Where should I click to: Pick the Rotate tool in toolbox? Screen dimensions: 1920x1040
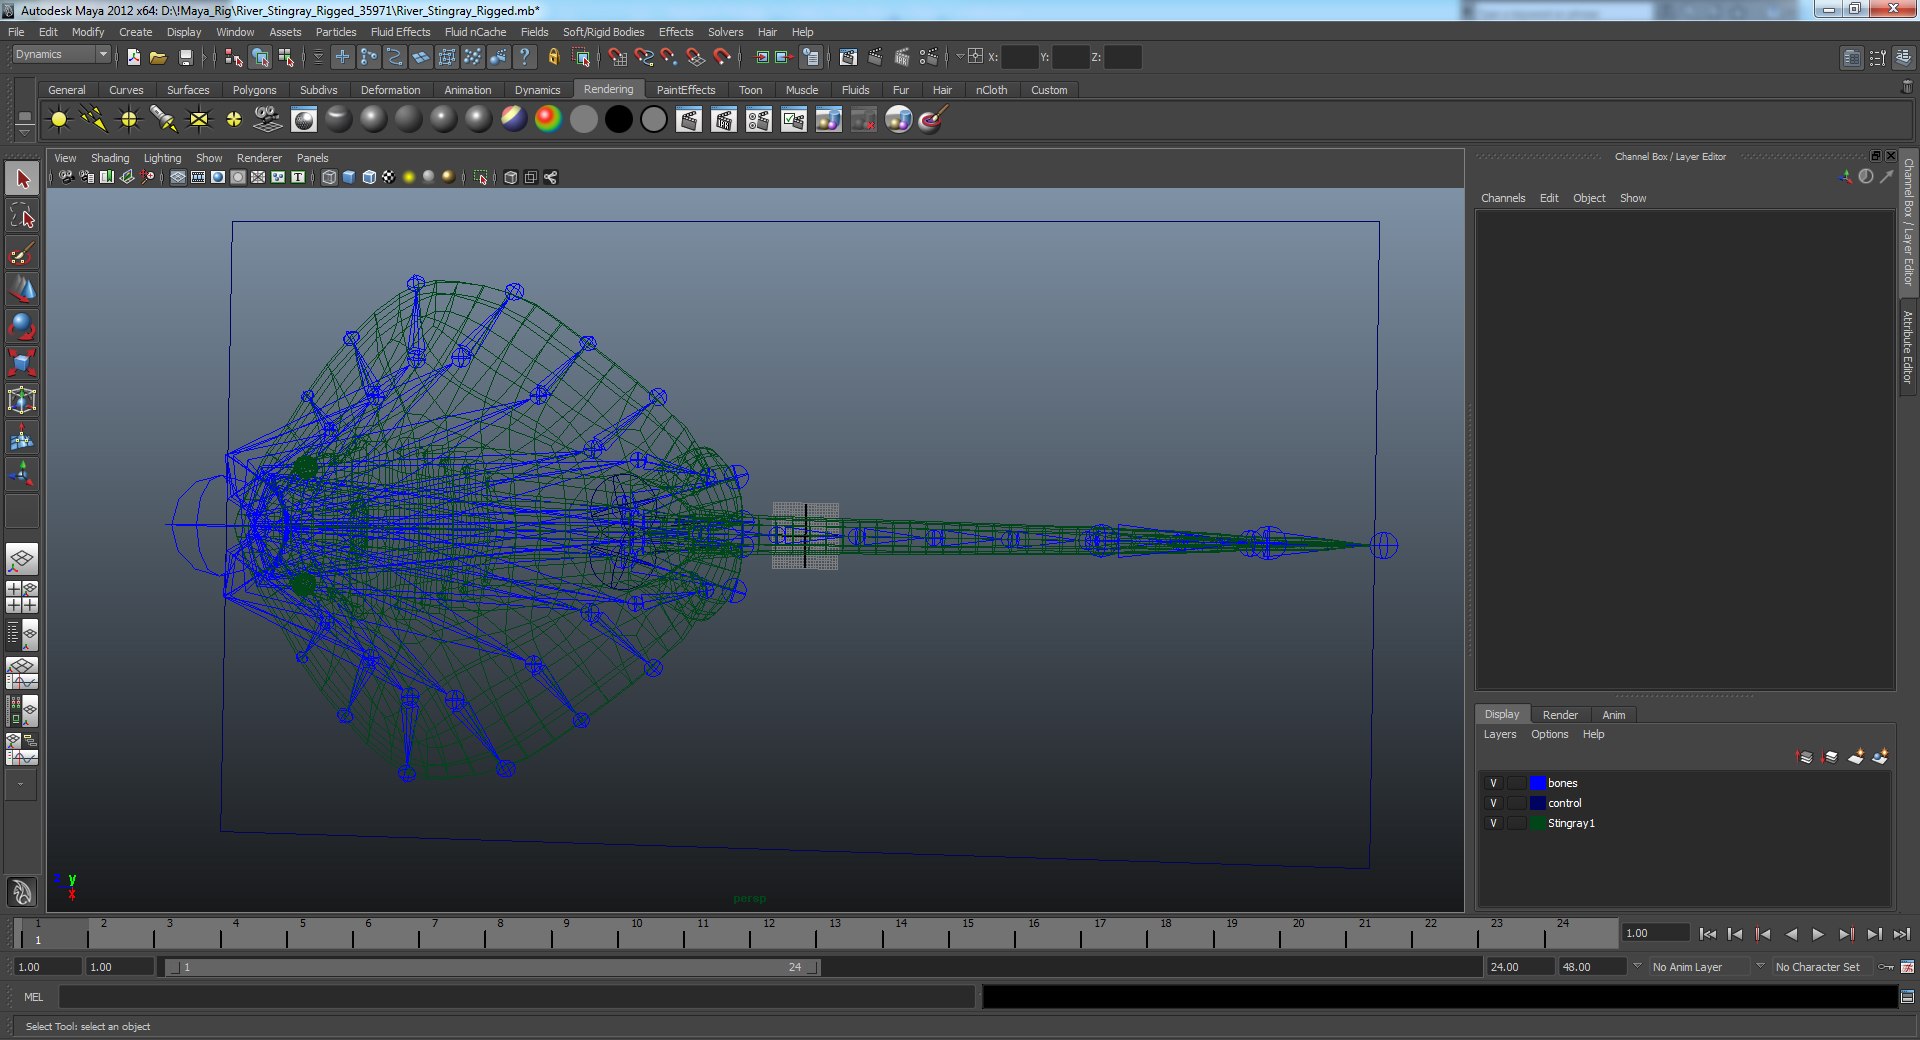coord(22,327)
